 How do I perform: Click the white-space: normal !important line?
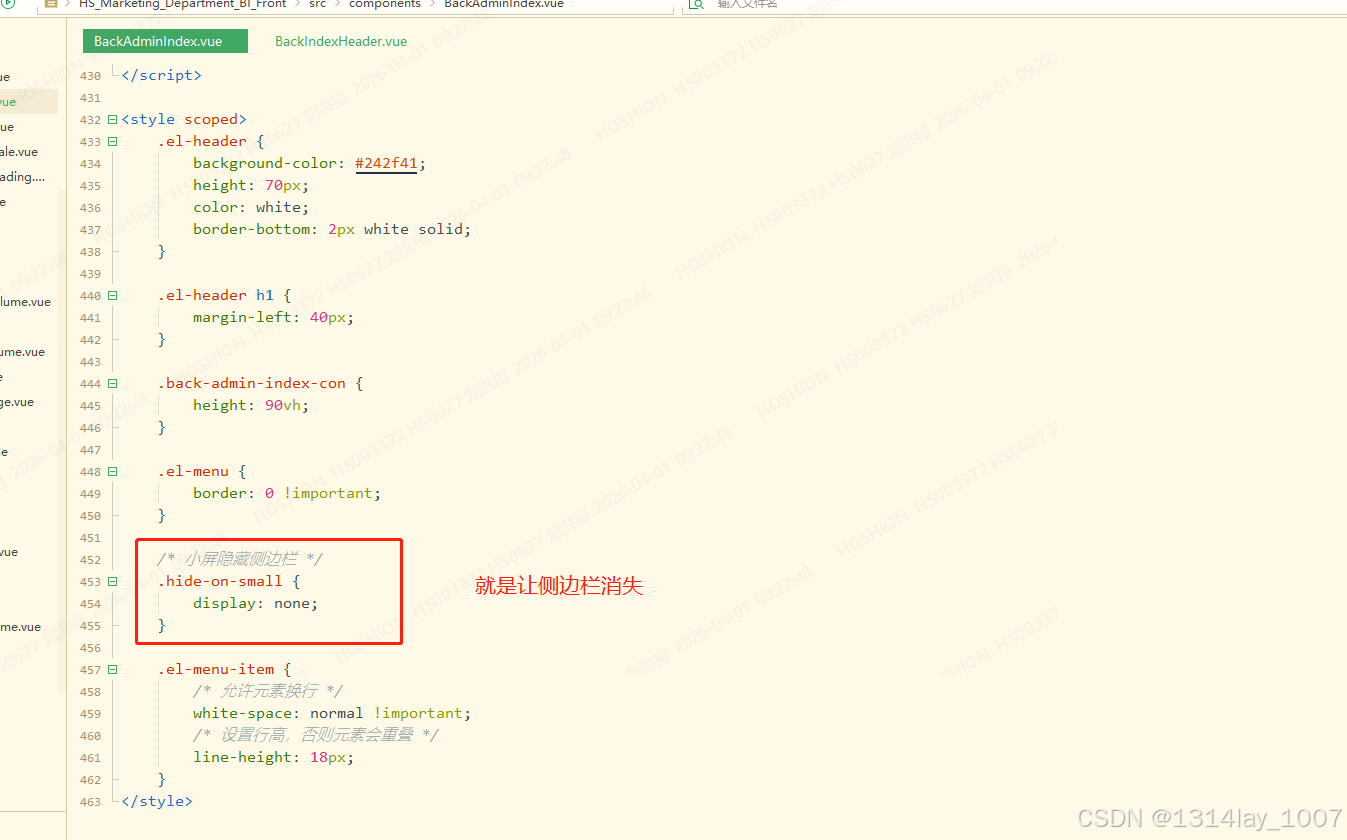(x=332, y=713)
